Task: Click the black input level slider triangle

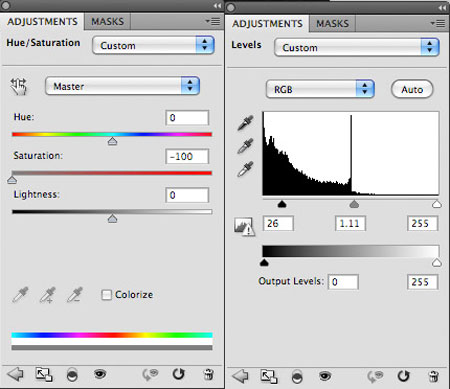Action: click(282, 204)
